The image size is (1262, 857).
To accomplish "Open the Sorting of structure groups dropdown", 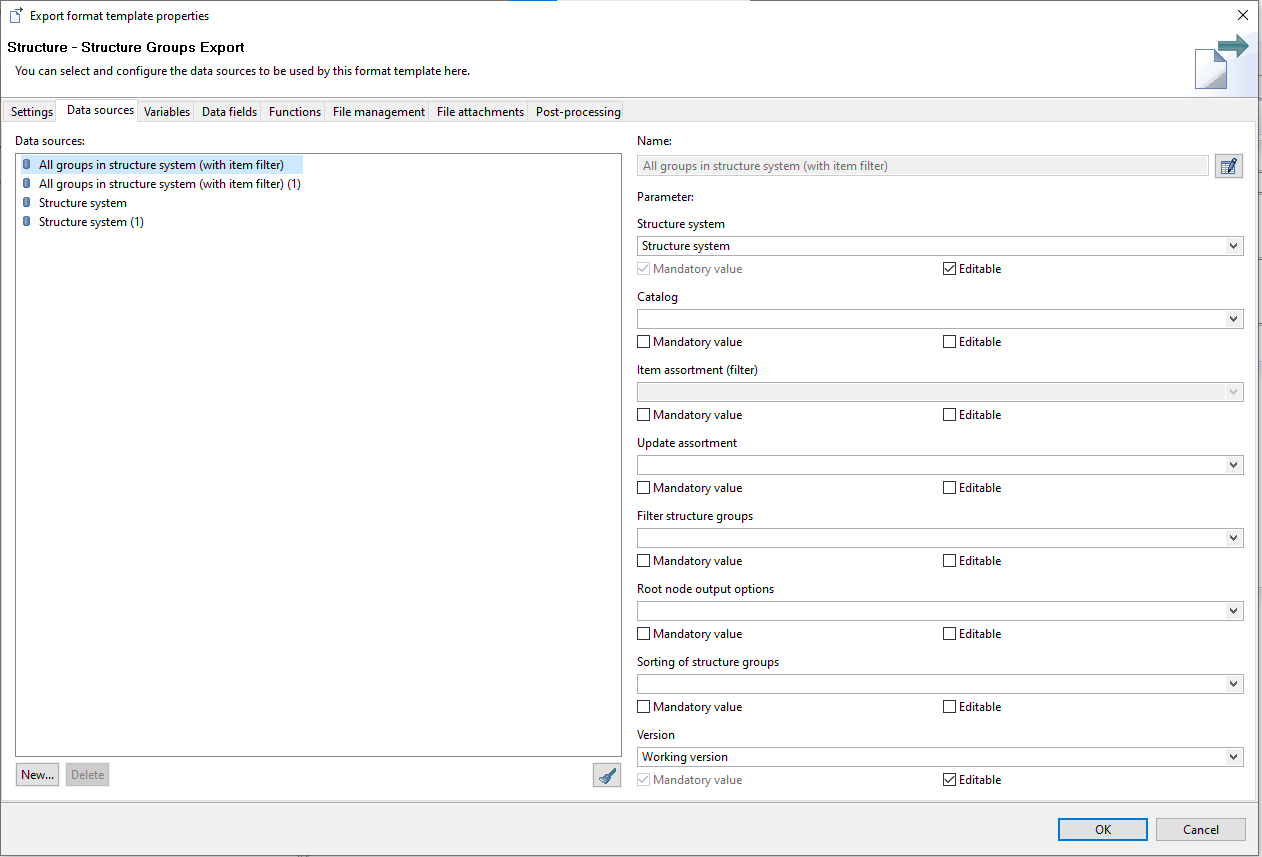I will coord(940,684).
